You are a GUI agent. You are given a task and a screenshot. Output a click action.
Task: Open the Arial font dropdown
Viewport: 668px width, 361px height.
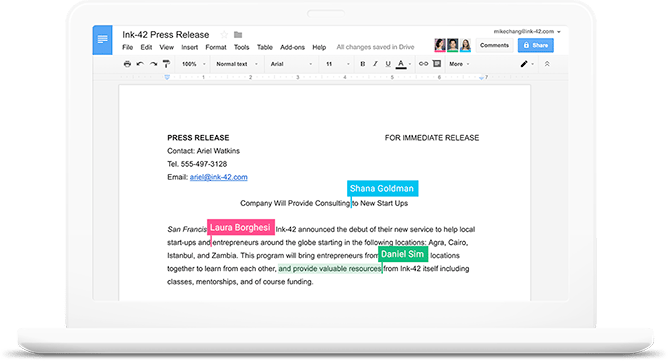291,64
